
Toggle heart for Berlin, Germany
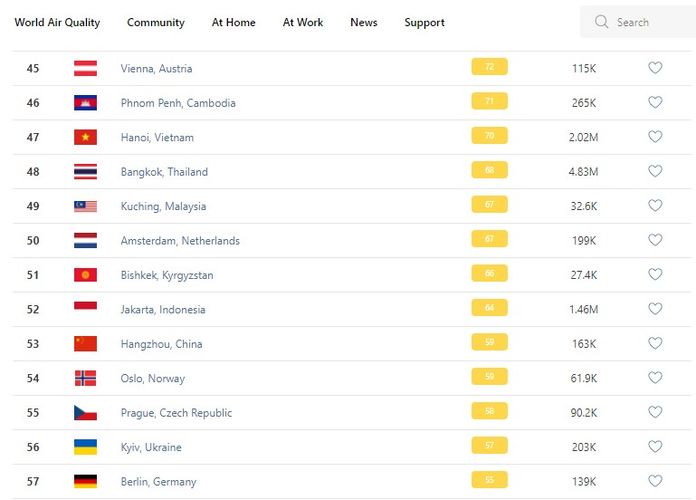[655, 481]
